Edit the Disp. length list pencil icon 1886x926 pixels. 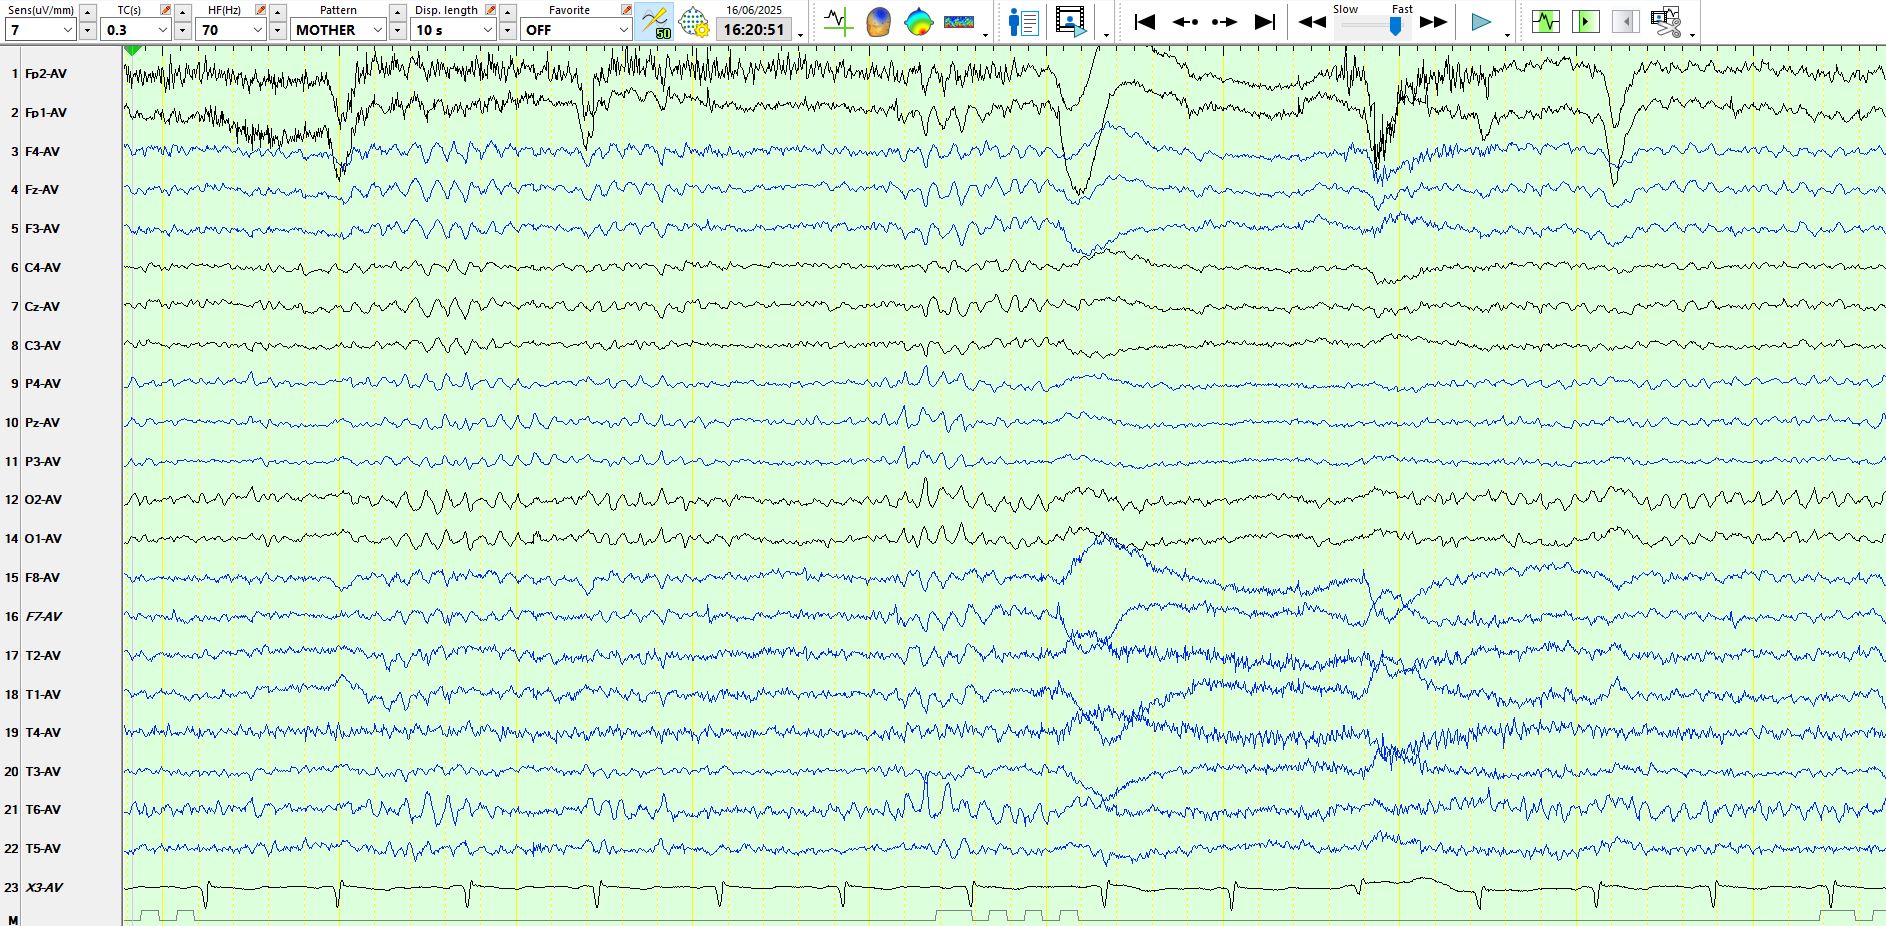tap(491, 10)
